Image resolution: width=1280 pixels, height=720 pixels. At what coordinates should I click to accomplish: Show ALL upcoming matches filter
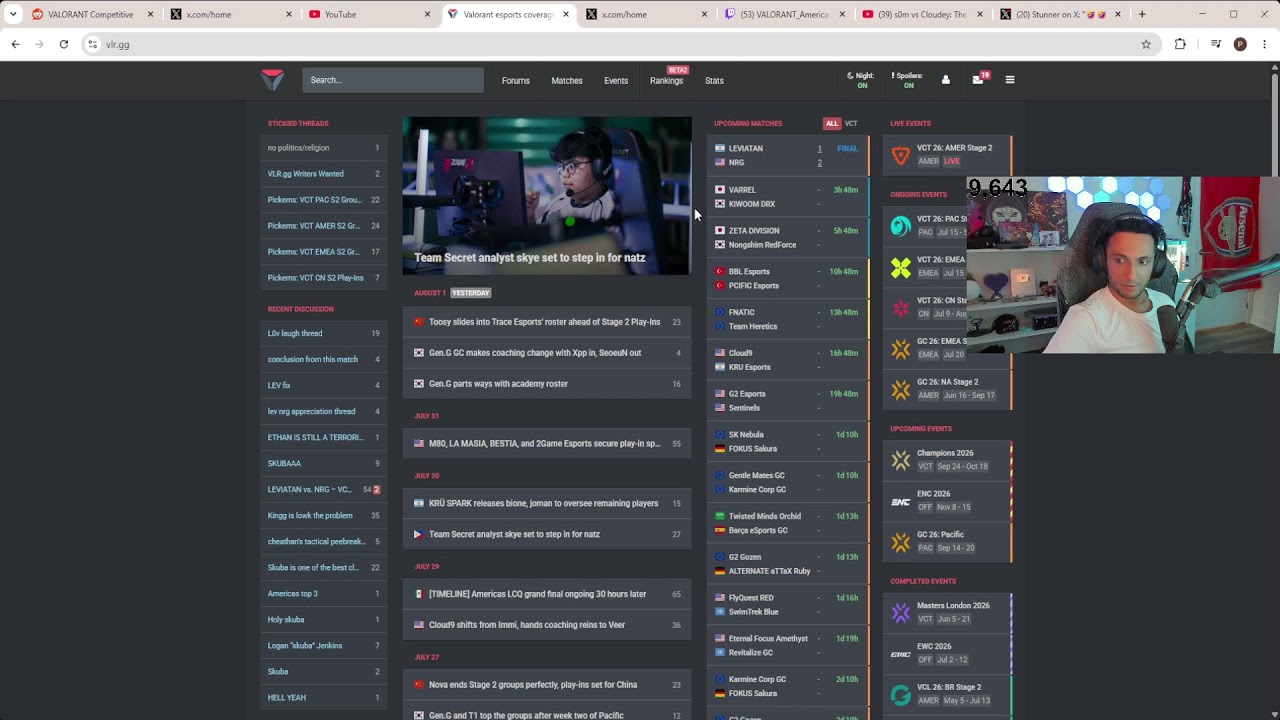coord(832,124)
